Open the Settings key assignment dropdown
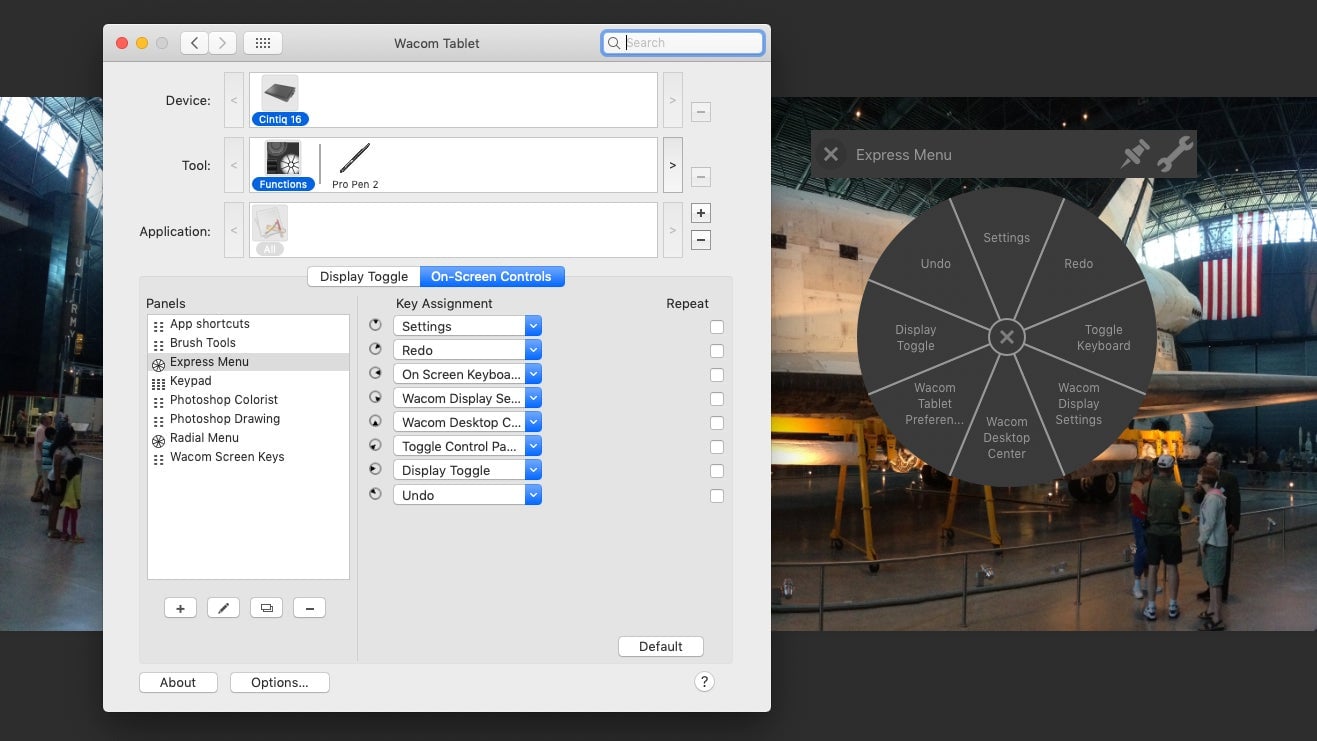Screen dimensions: 1317x741 tap(533, 326)
